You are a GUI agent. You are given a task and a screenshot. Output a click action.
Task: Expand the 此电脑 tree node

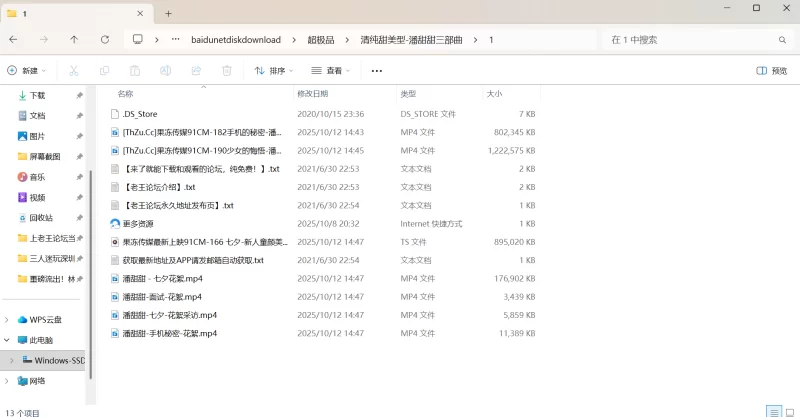8,340
